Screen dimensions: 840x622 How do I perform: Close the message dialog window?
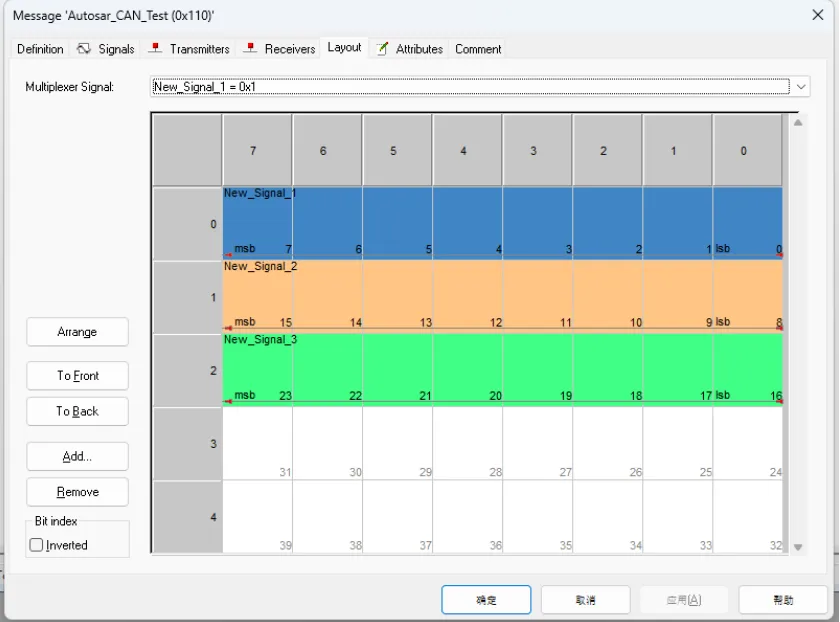[x=817, y=15]
